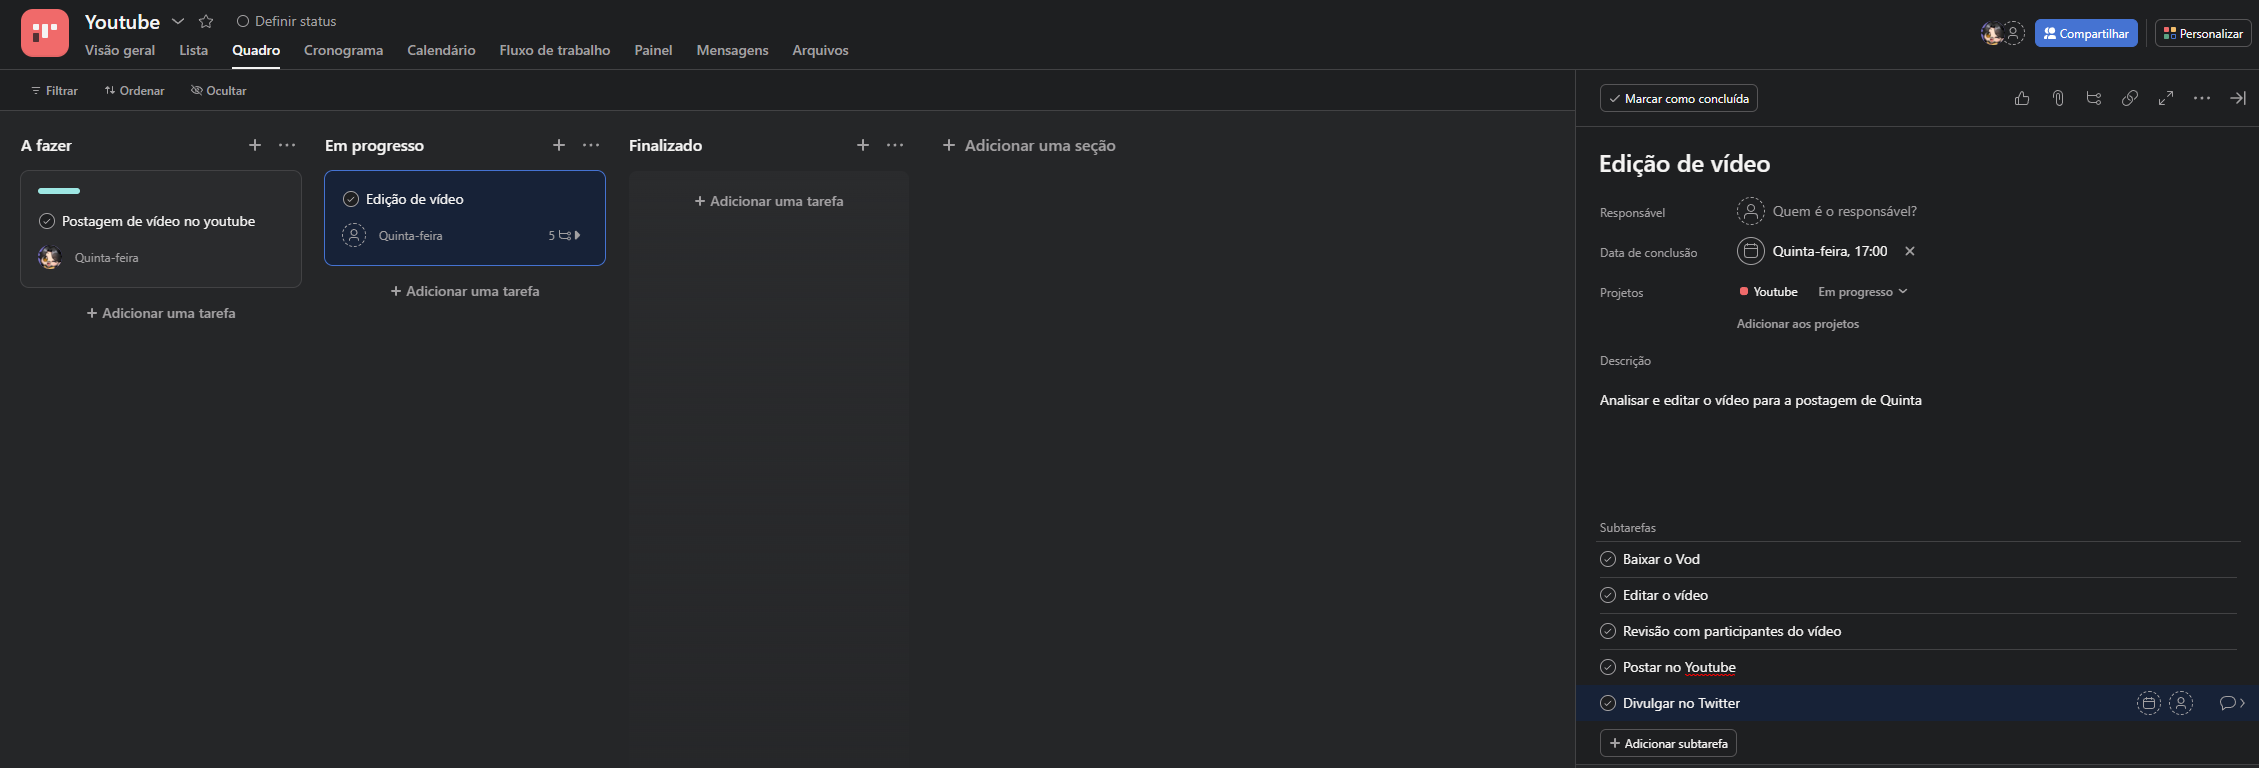Click assignee avatar on Postagem de vídeo card
This screenshot has width=2259, height=768.
point(50,258)
